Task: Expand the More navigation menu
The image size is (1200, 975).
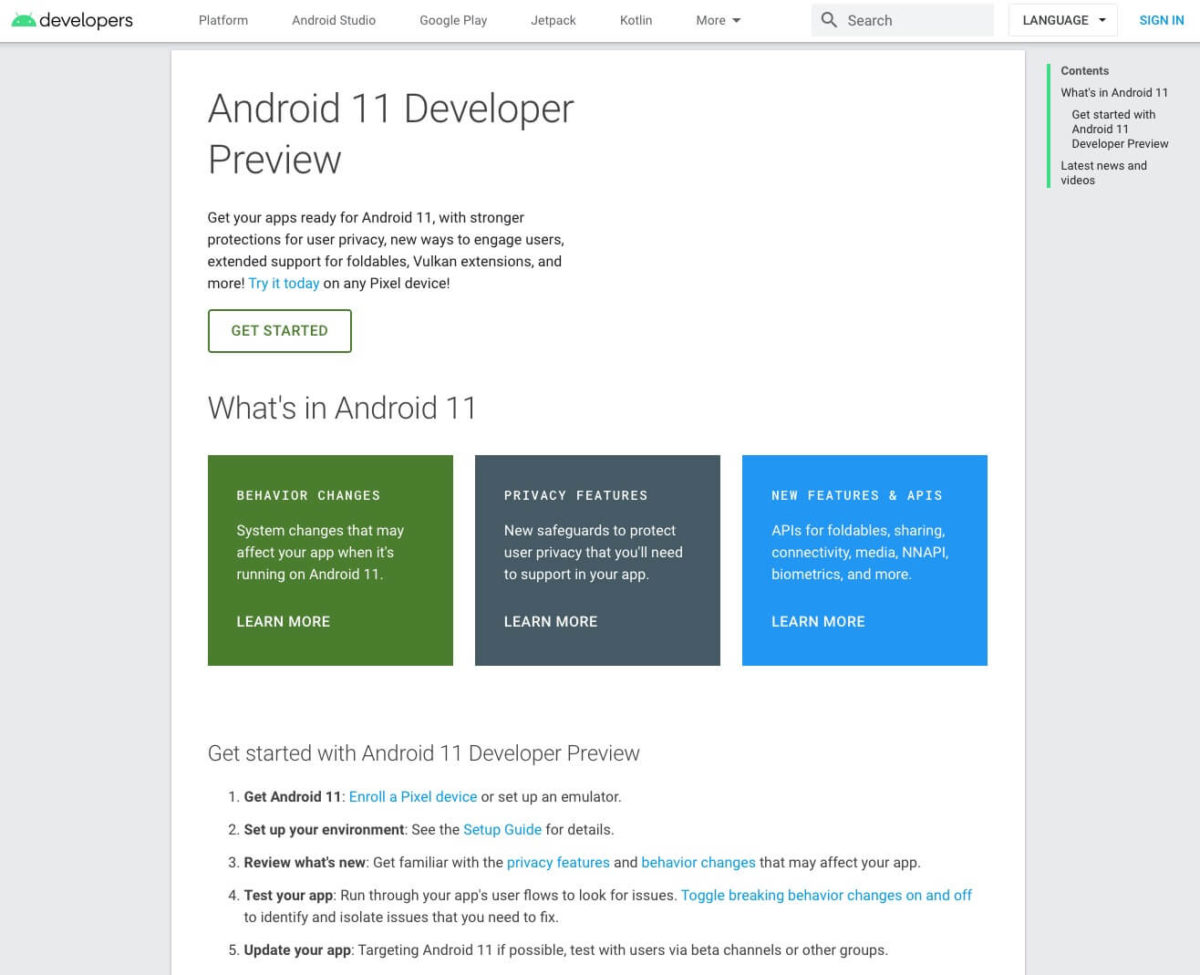Action: (x=717, y=19)
